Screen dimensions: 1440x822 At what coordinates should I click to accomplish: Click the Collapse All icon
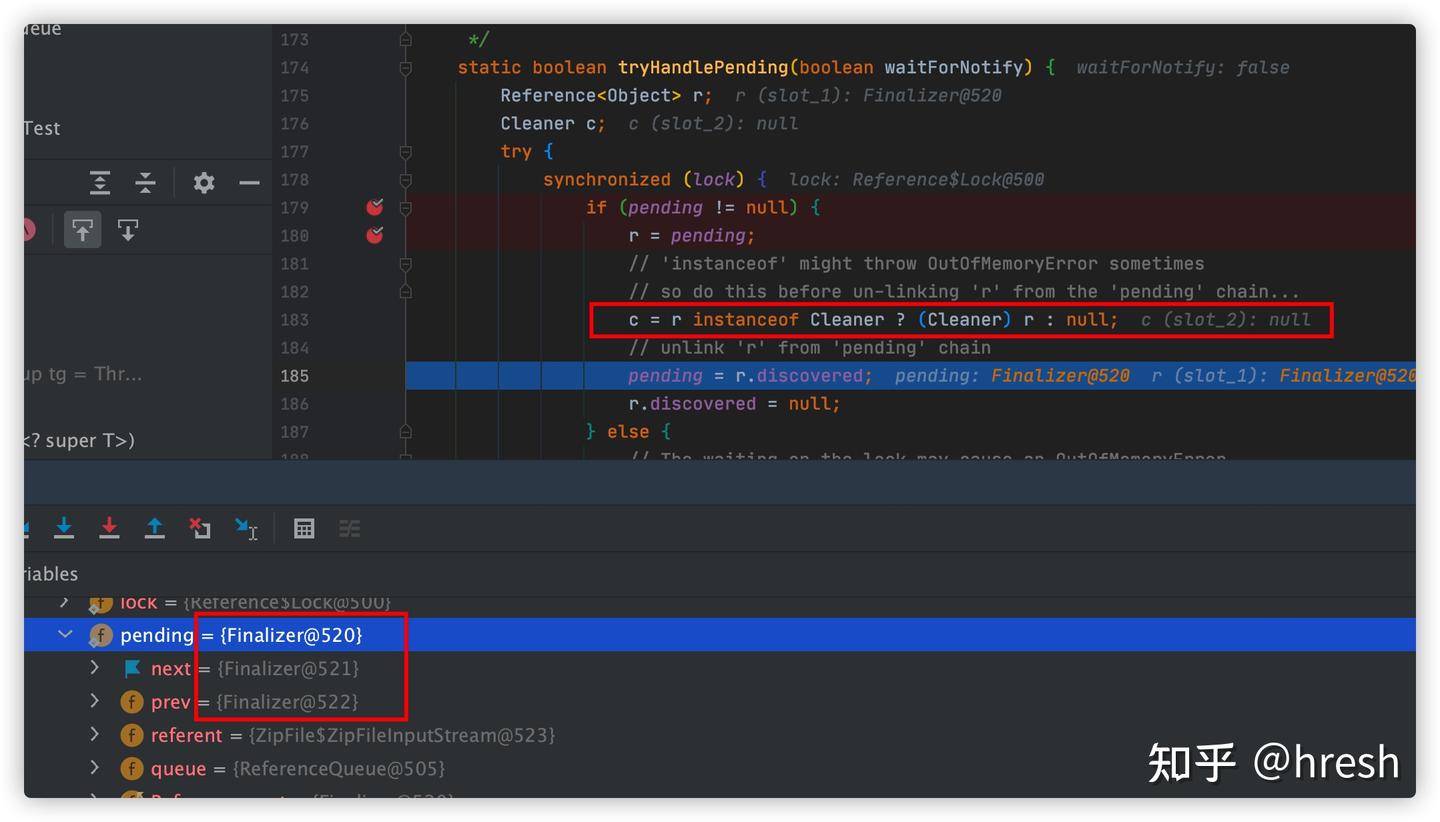[x=145, y=183]
